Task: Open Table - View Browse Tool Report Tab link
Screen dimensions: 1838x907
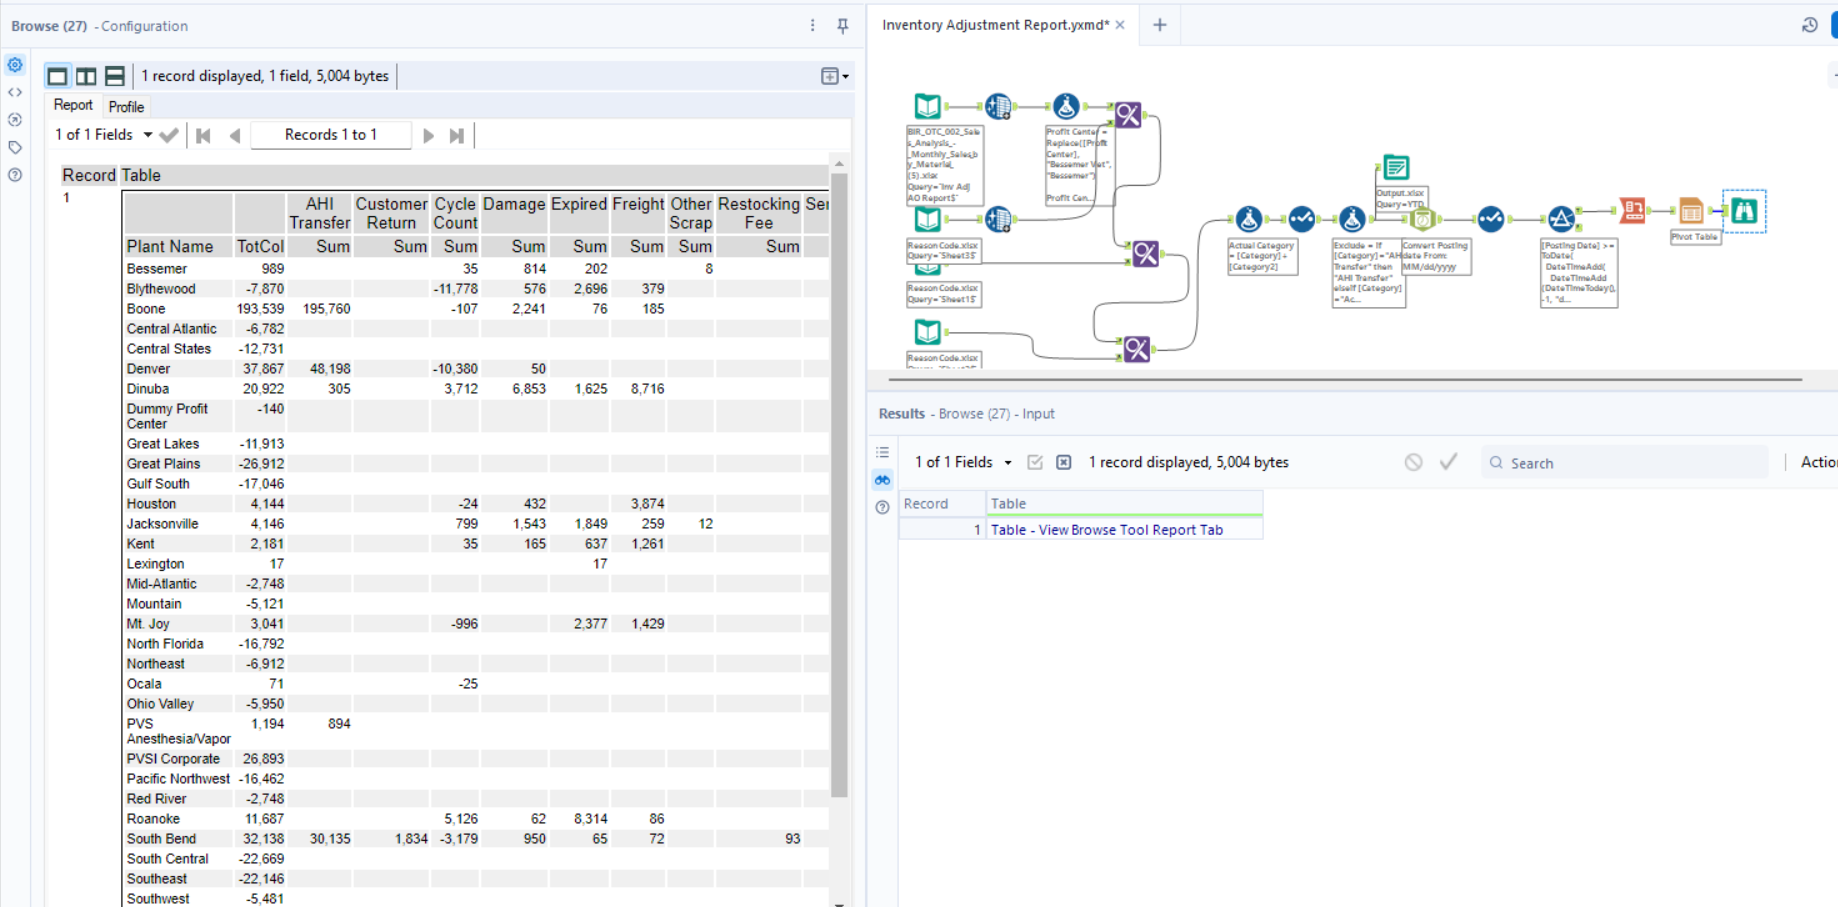Action: click(x=1106, y=530)
